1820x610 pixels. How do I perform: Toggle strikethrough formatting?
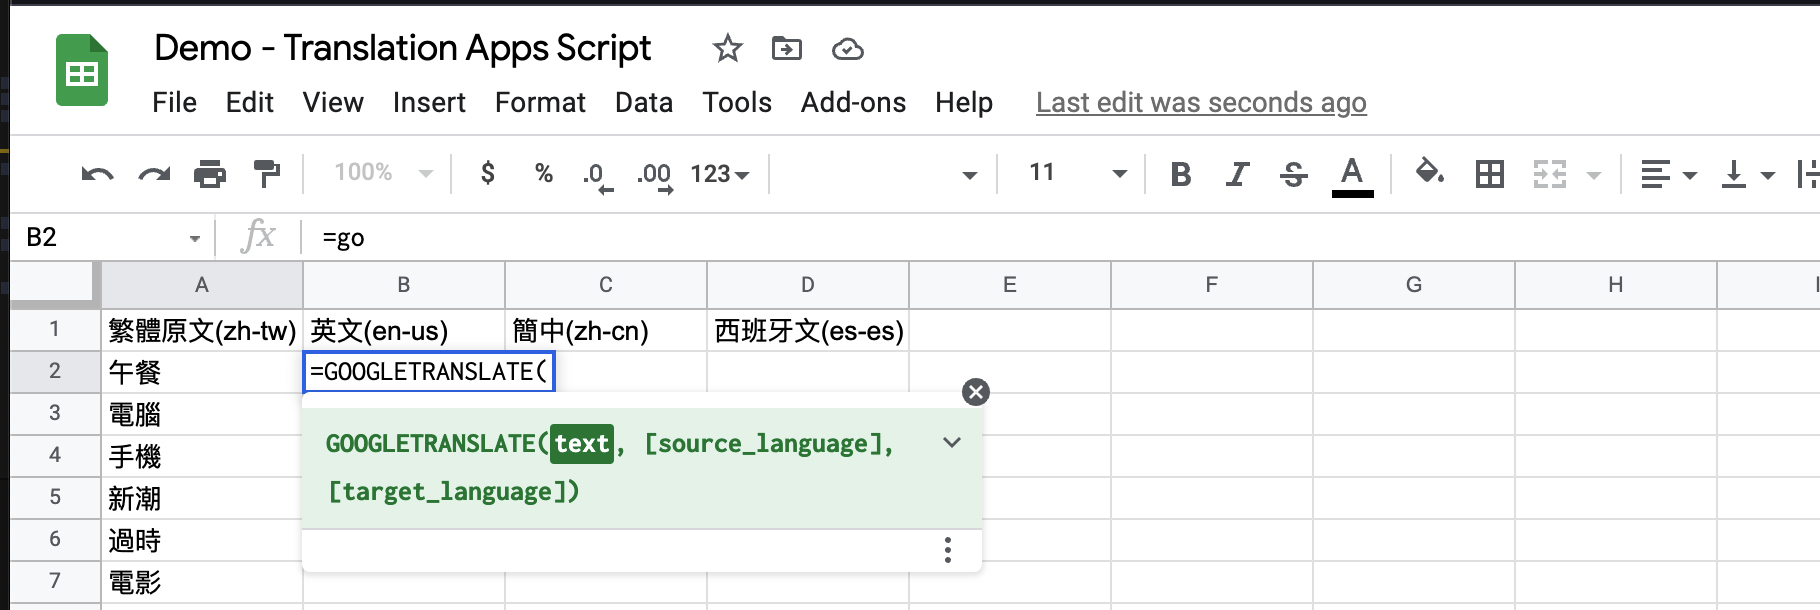click(1293, 174)
